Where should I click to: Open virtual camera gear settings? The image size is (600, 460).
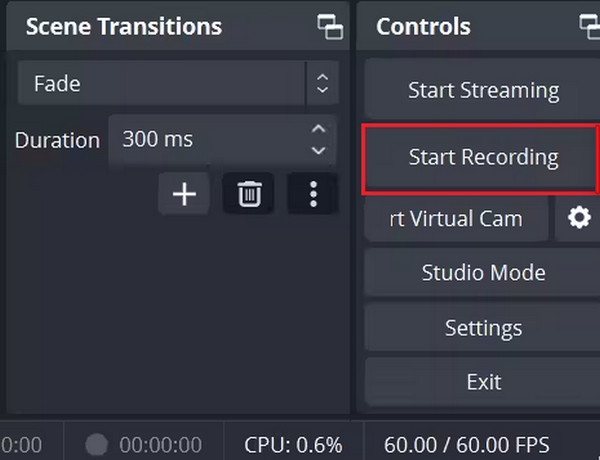[x=578, y=218]
